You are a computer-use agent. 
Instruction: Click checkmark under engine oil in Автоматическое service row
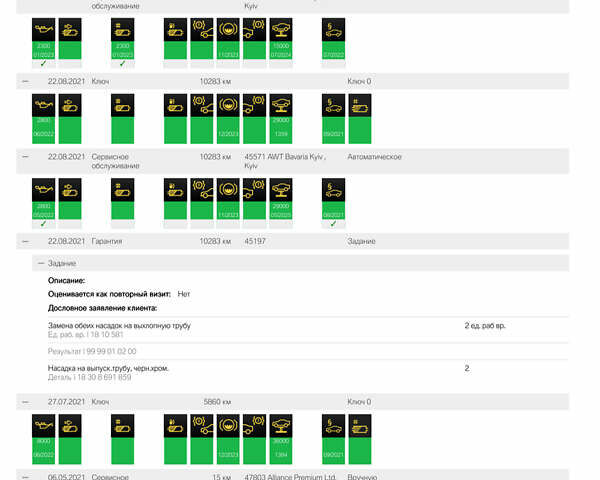pos(43,224)
